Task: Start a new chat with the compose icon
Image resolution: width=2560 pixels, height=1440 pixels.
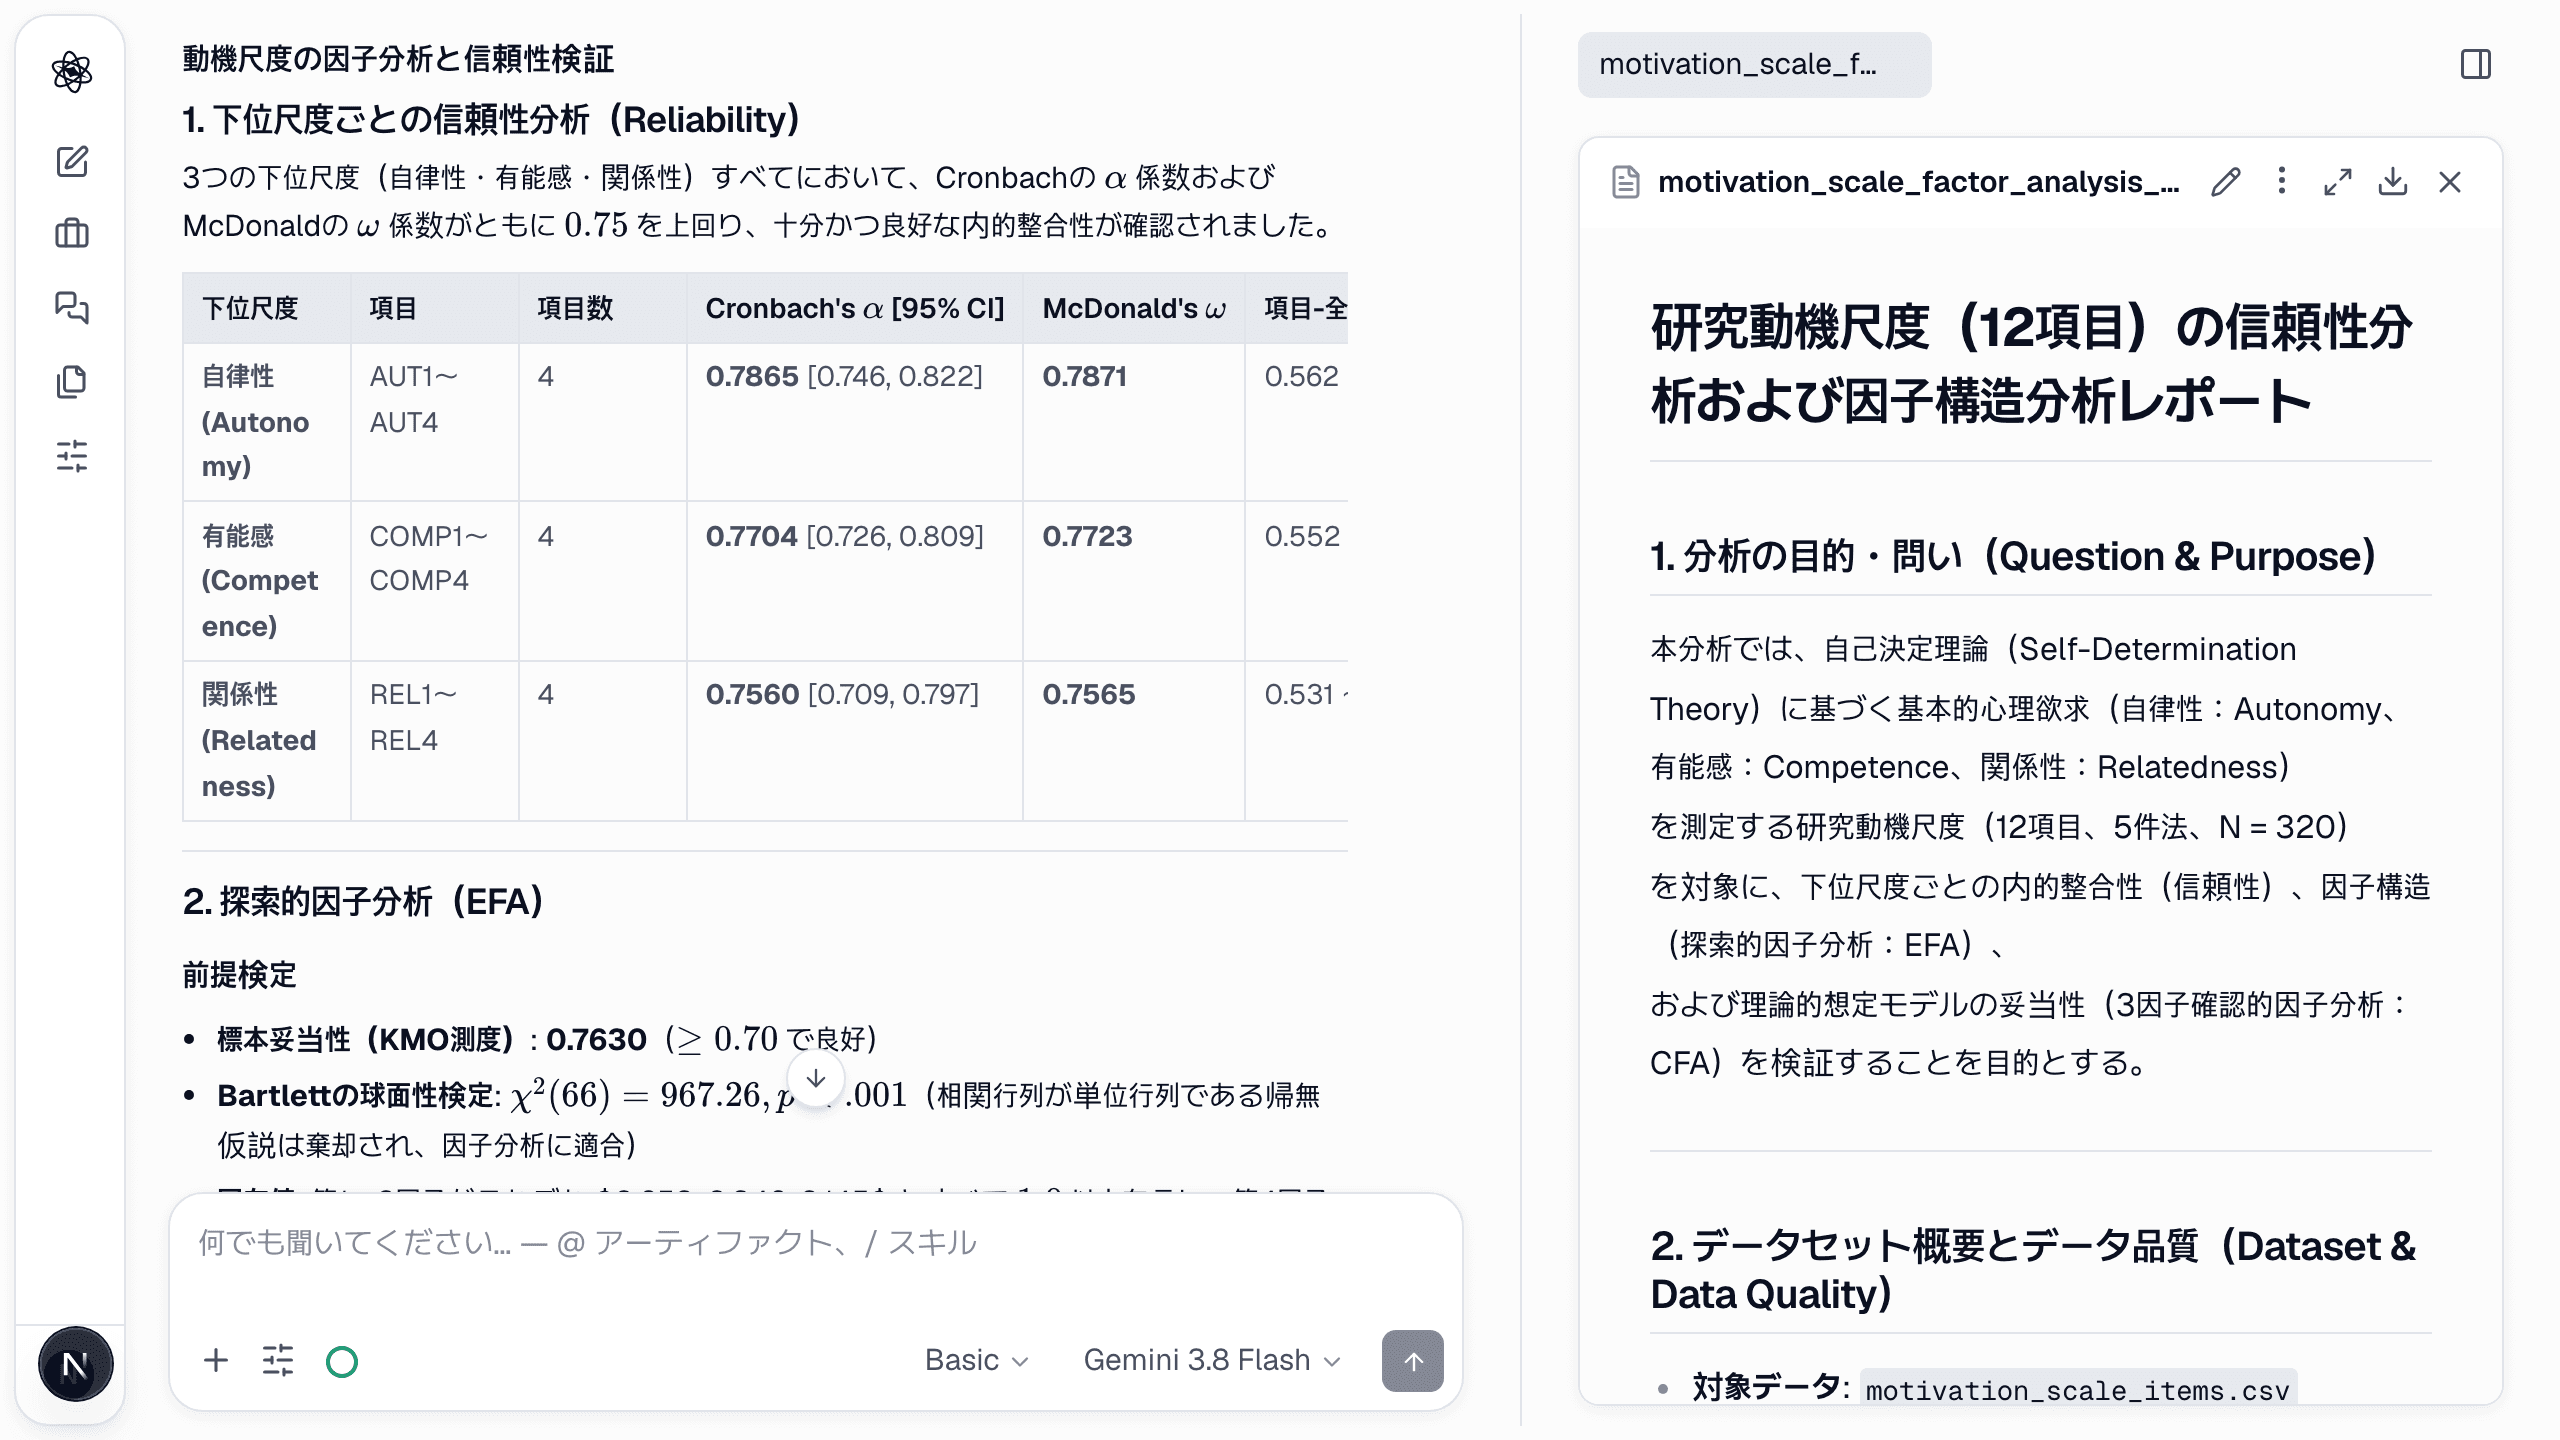Action: [x=72, y=161]
